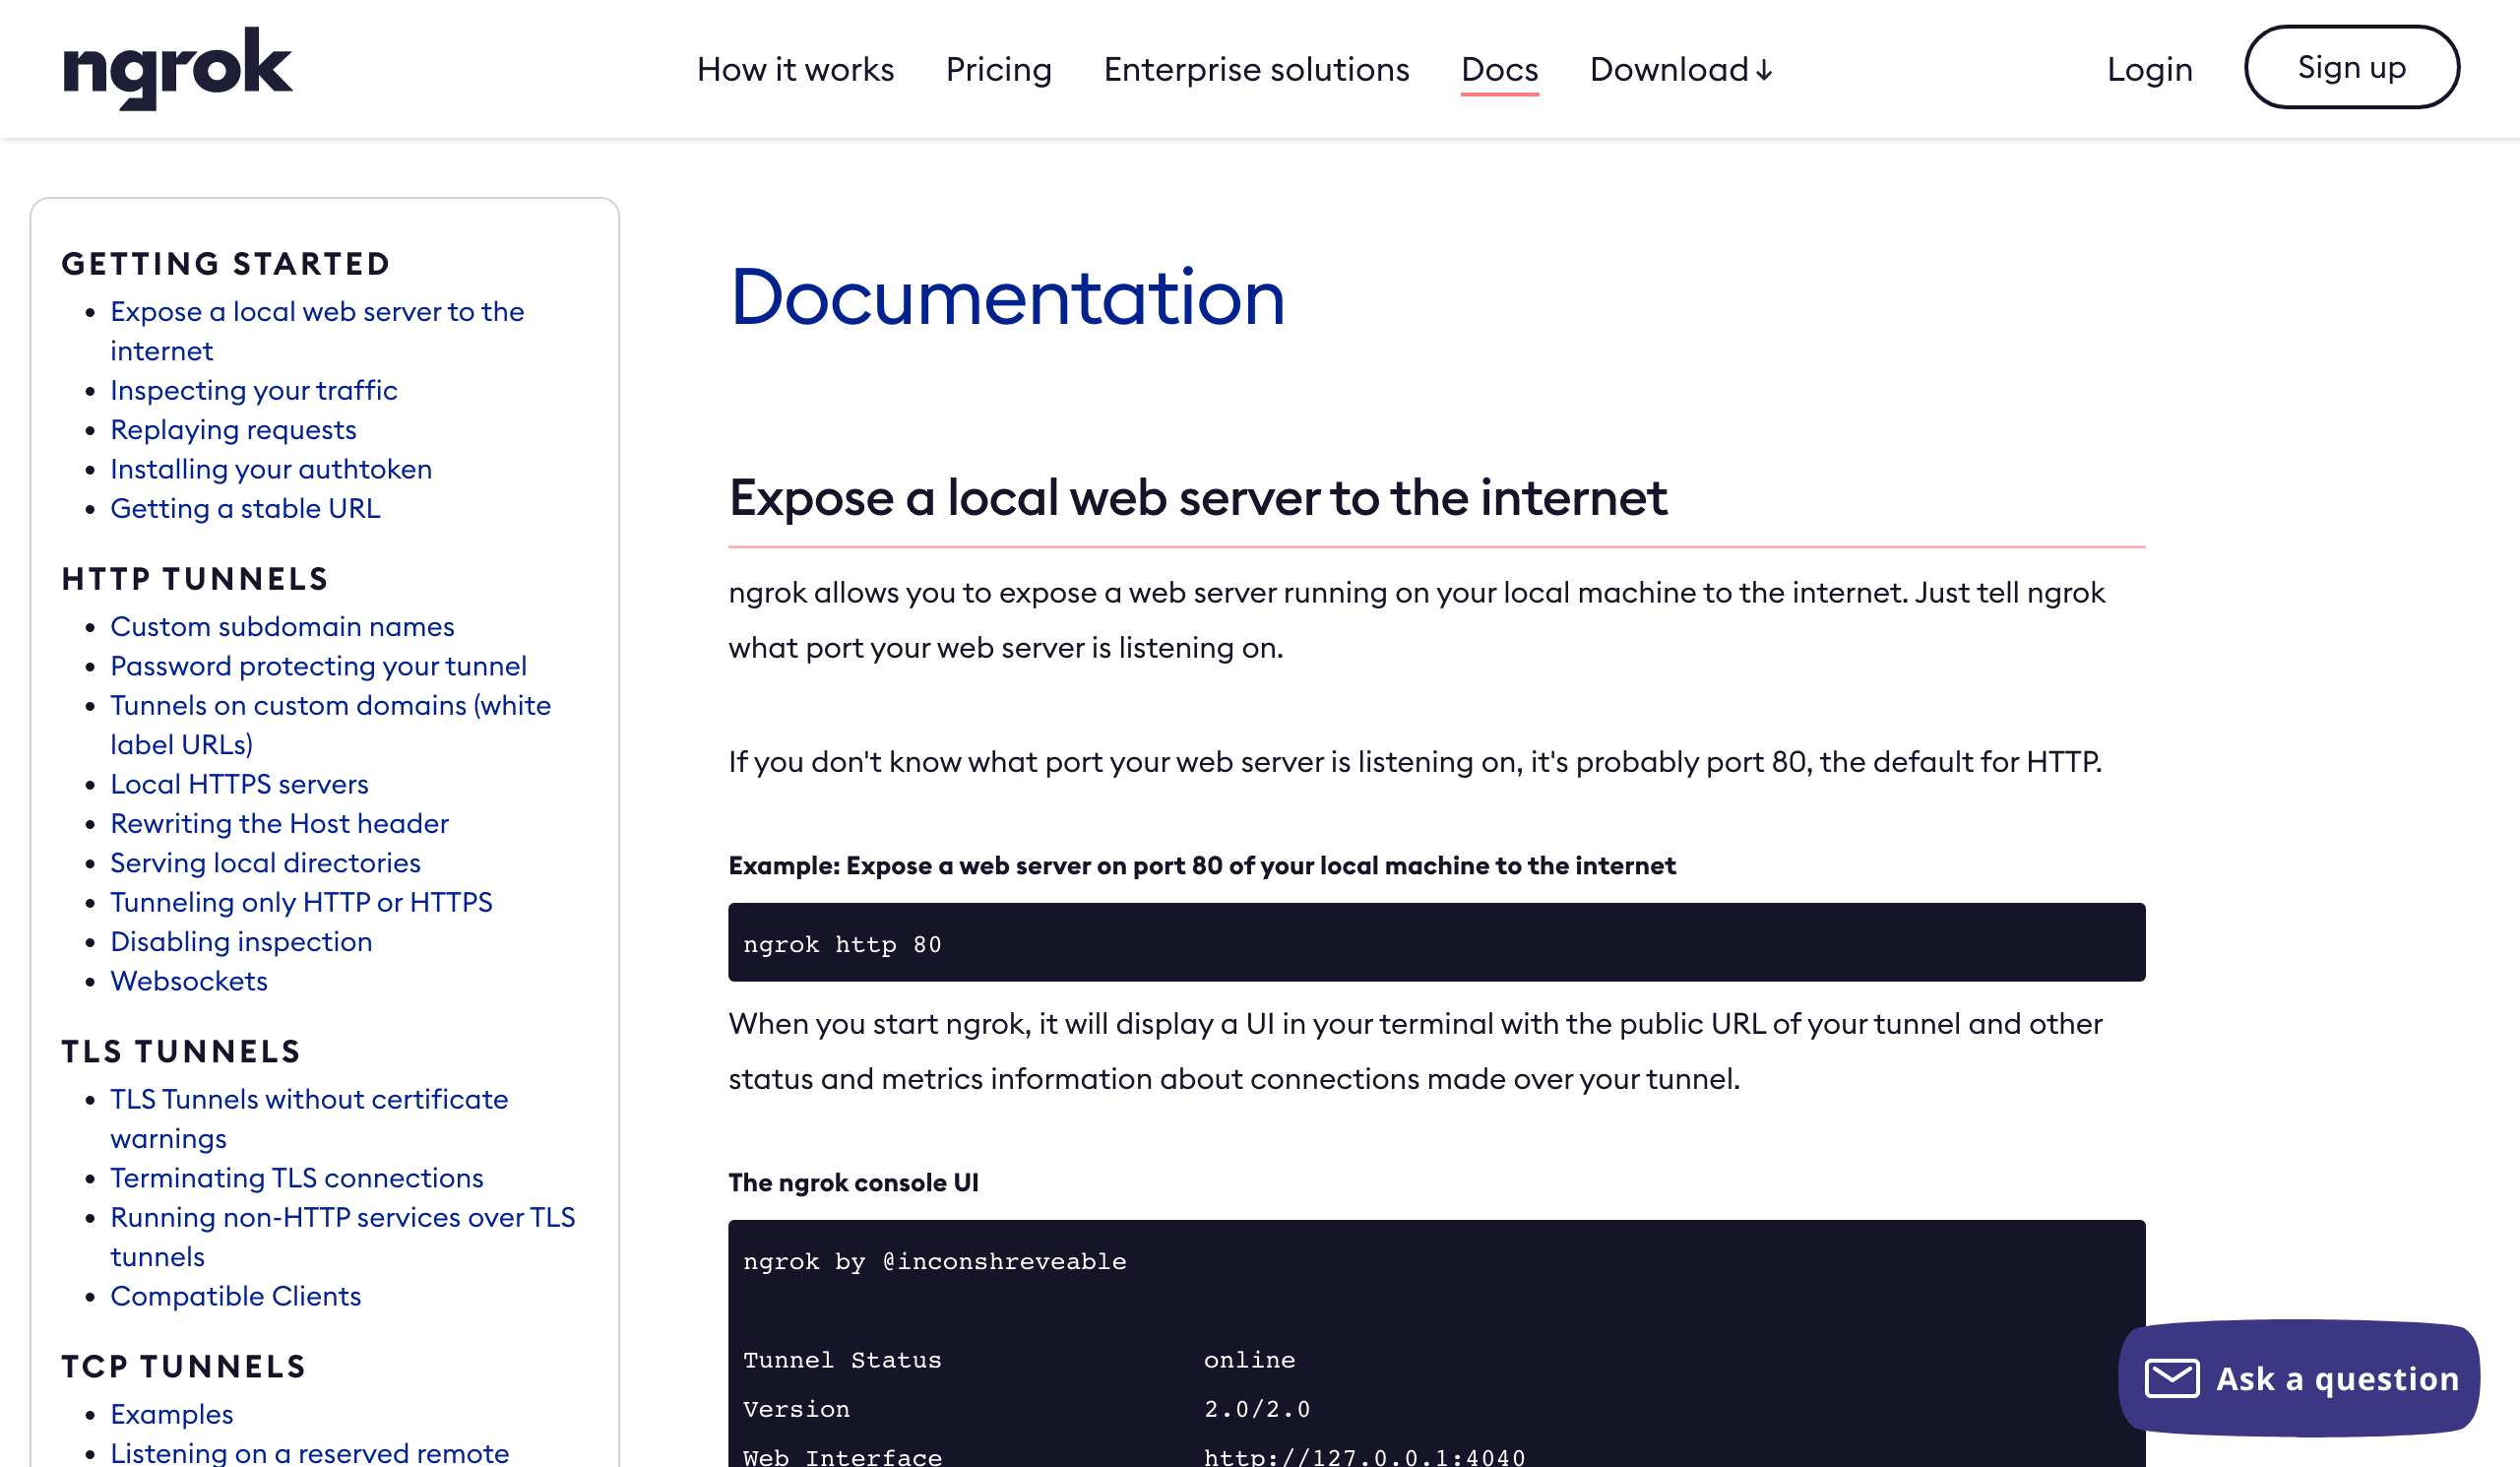Click 'ngrok by @inconshreveable' console text
Screen dimensions: 2520x1467
coord(934,1262)
